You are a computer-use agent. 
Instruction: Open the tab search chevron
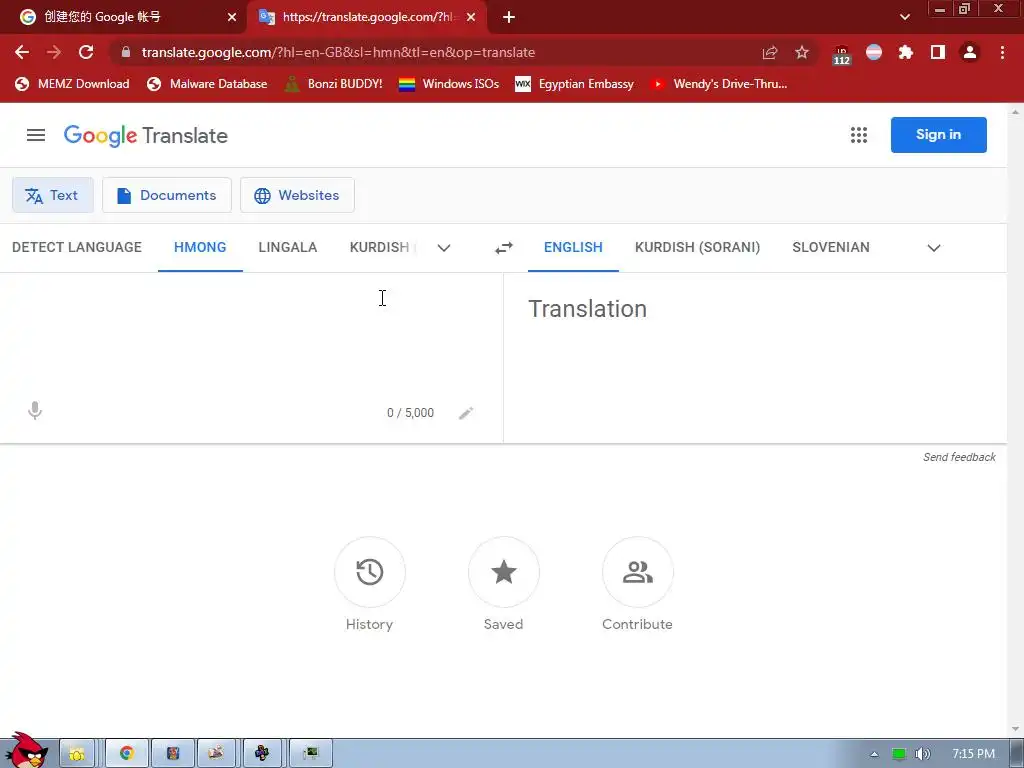coord(904,17)
